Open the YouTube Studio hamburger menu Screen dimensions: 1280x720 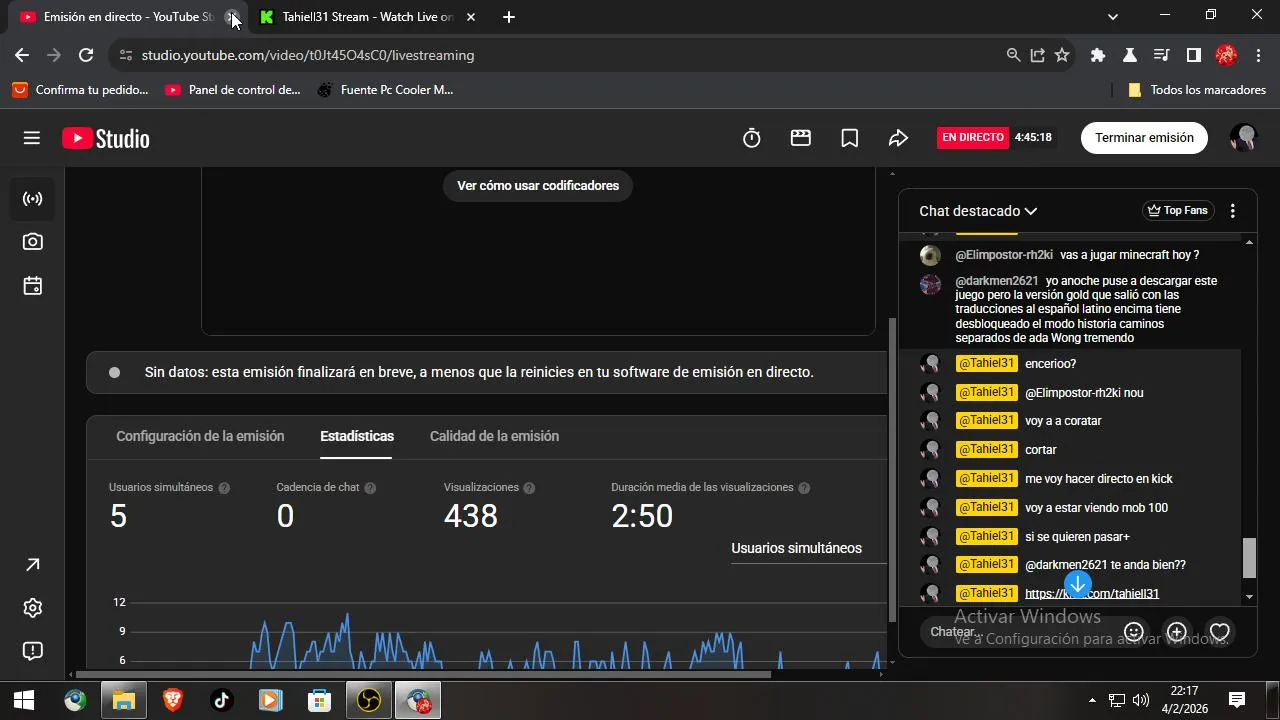32,138
